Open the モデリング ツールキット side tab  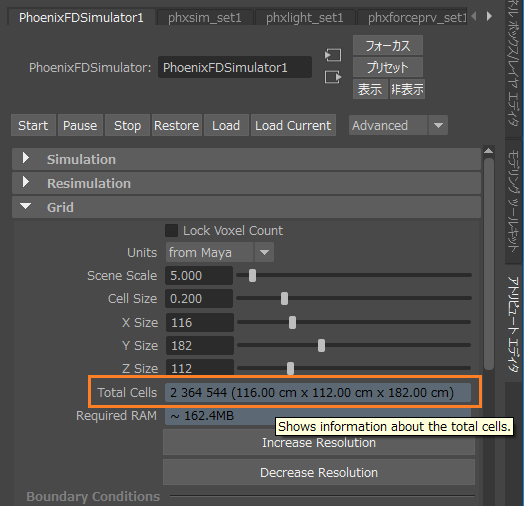click(x=514, y=201)
